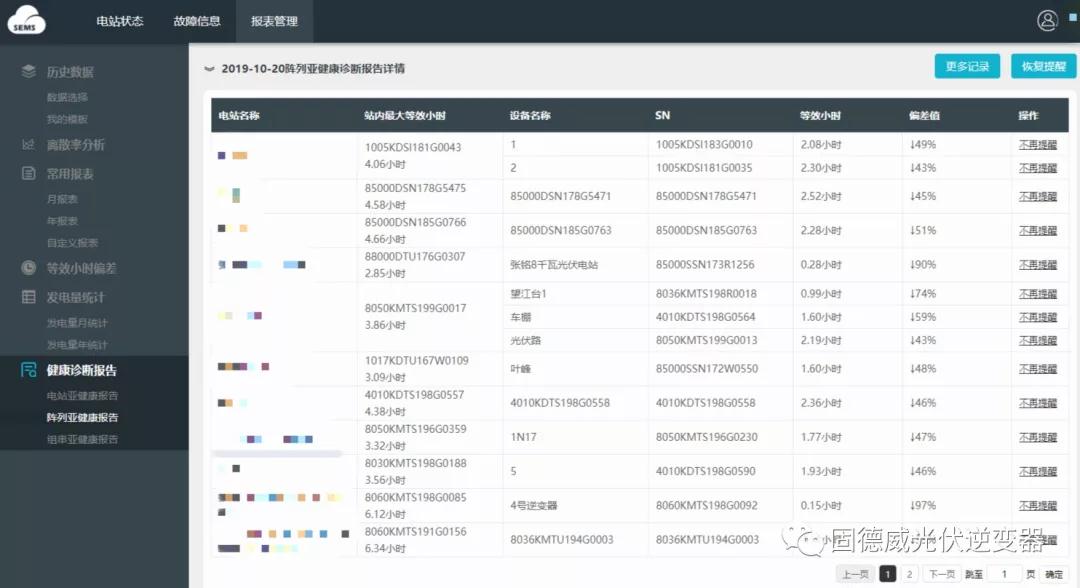Open the user profile icon

1047,20
